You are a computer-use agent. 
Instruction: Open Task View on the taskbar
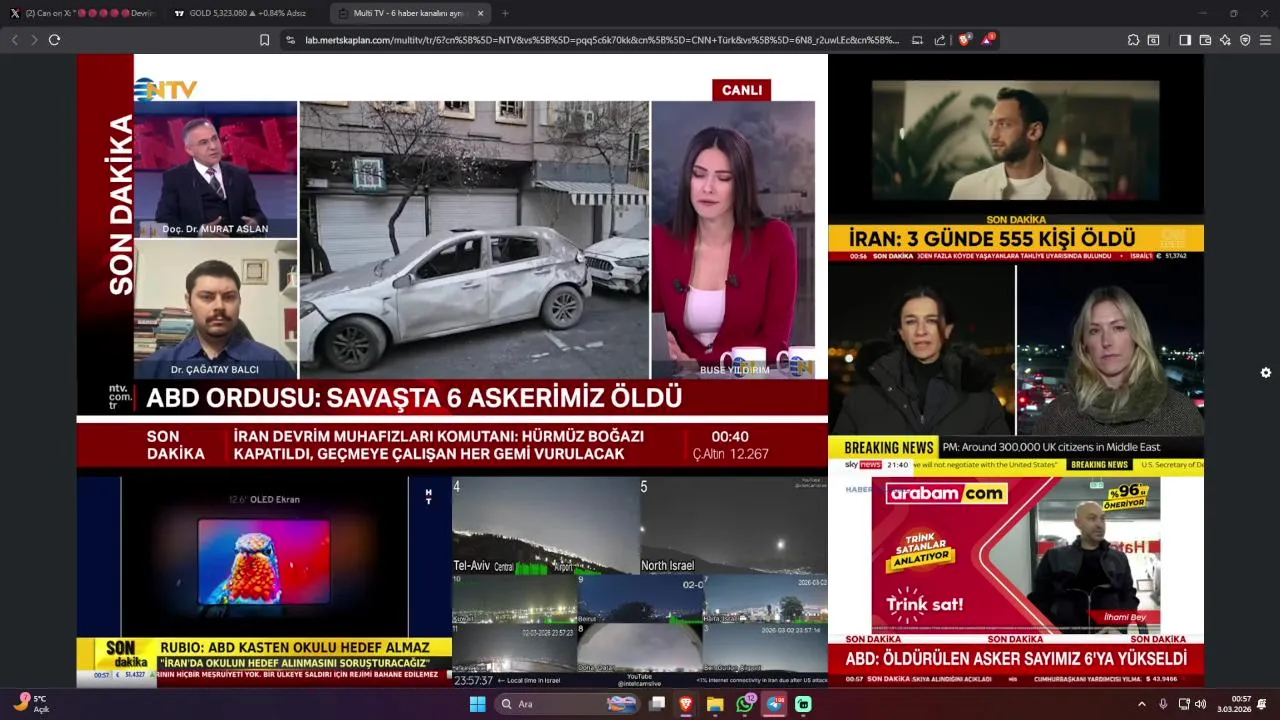[657, 704]
